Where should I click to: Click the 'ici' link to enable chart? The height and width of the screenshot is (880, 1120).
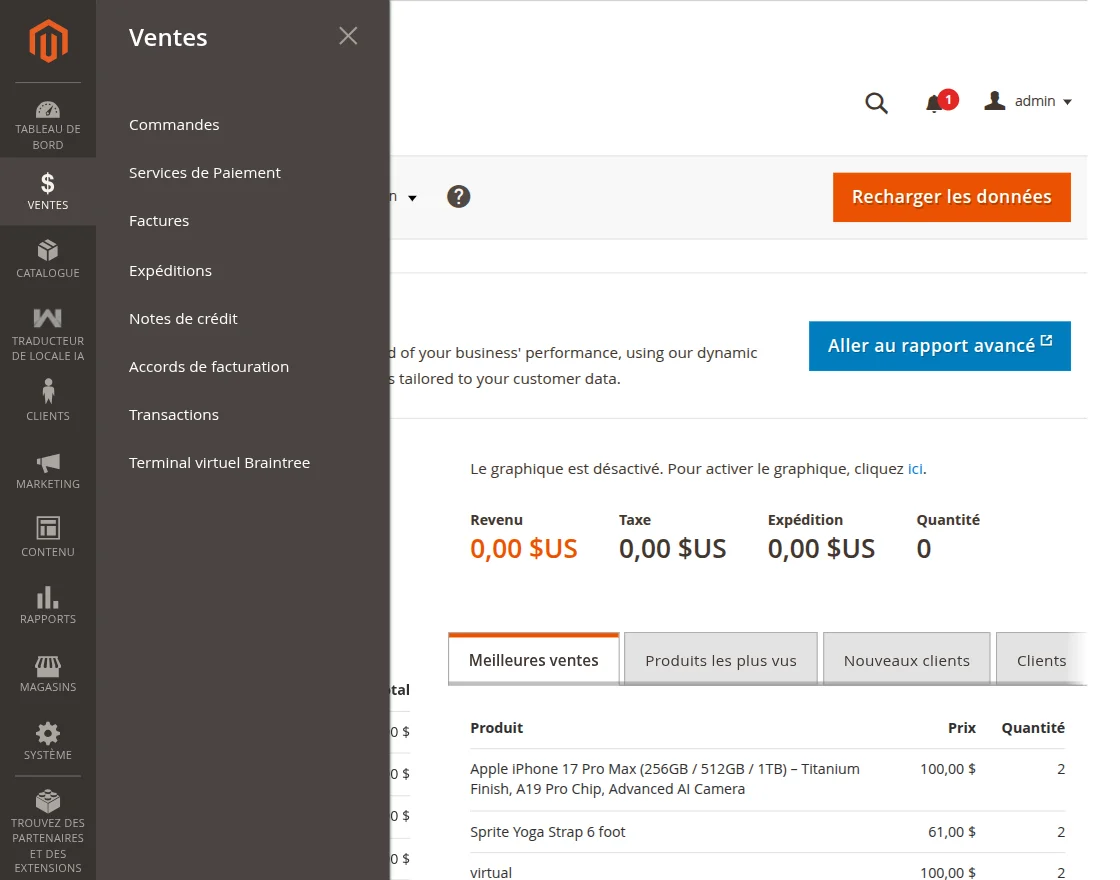click(915, 468)
